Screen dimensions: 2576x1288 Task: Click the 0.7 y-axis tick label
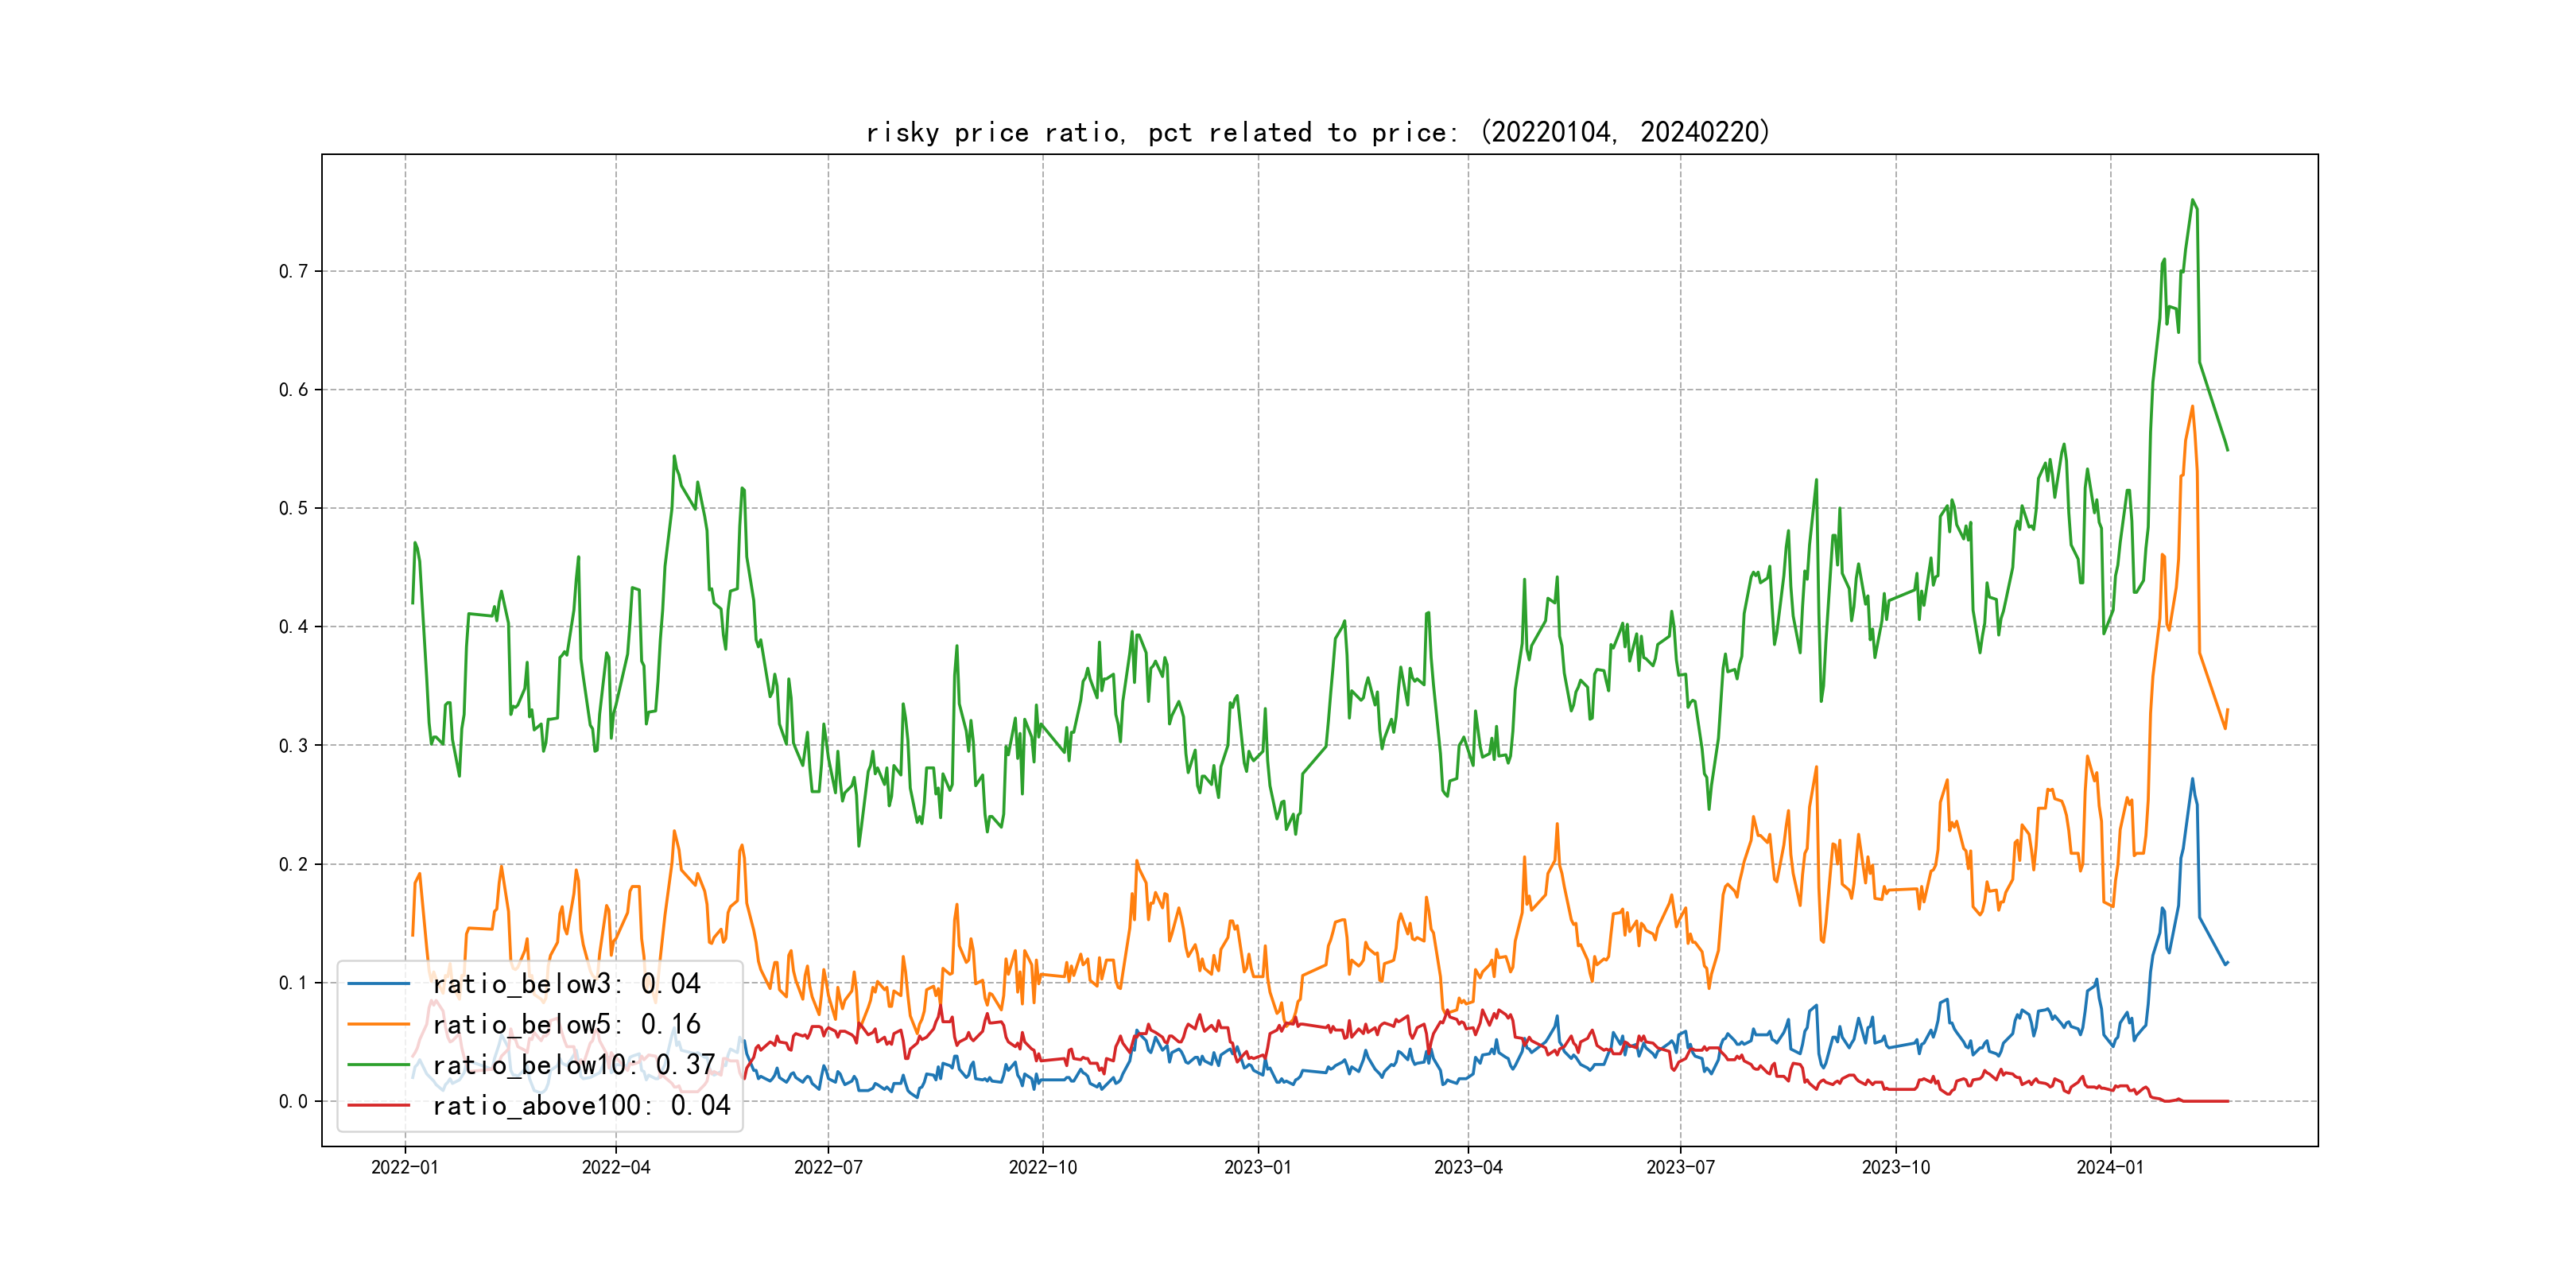[293, 271]
